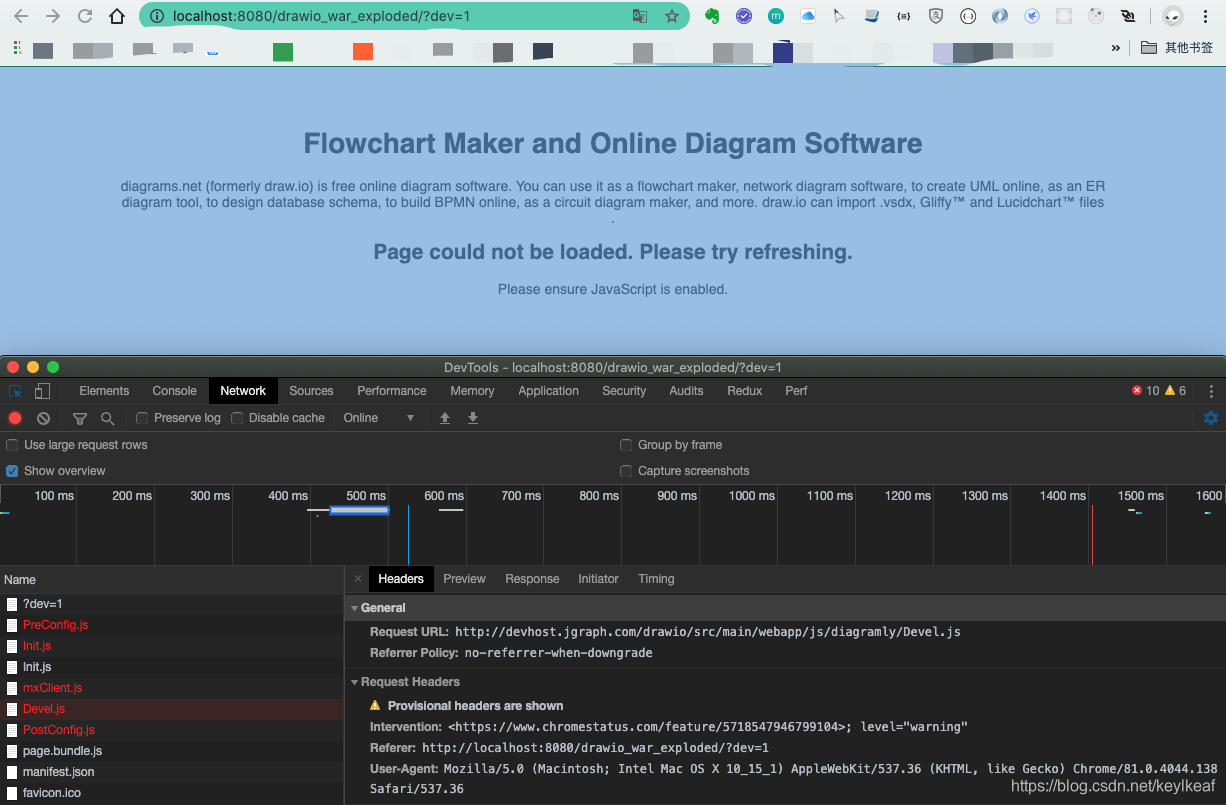This screenshot has height=805, width=1226.
Task: Click the blue DOMContentLoaded marker line
Action: click(x=408, y=535)
